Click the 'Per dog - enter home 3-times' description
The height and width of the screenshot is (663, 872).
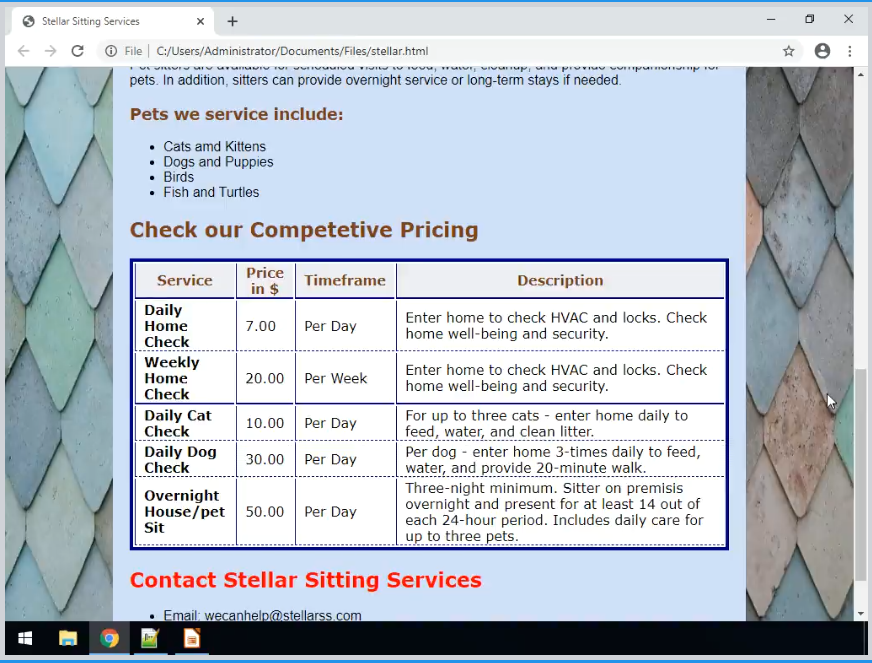coord(561,459)
